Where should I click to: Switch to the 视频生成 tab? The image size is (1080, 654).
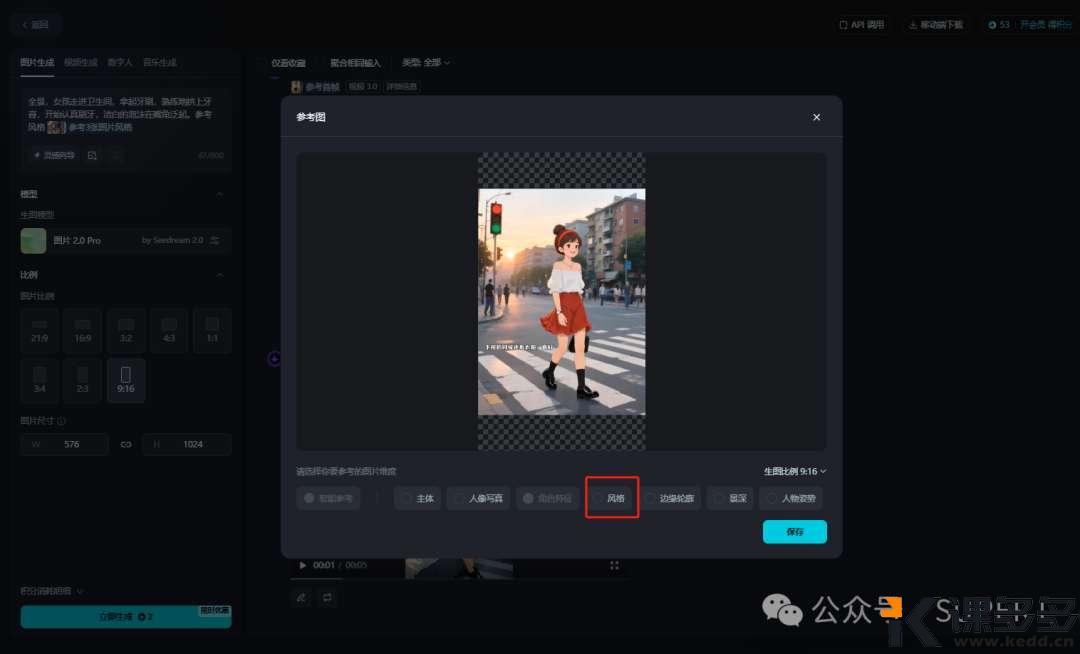[81, 62]
